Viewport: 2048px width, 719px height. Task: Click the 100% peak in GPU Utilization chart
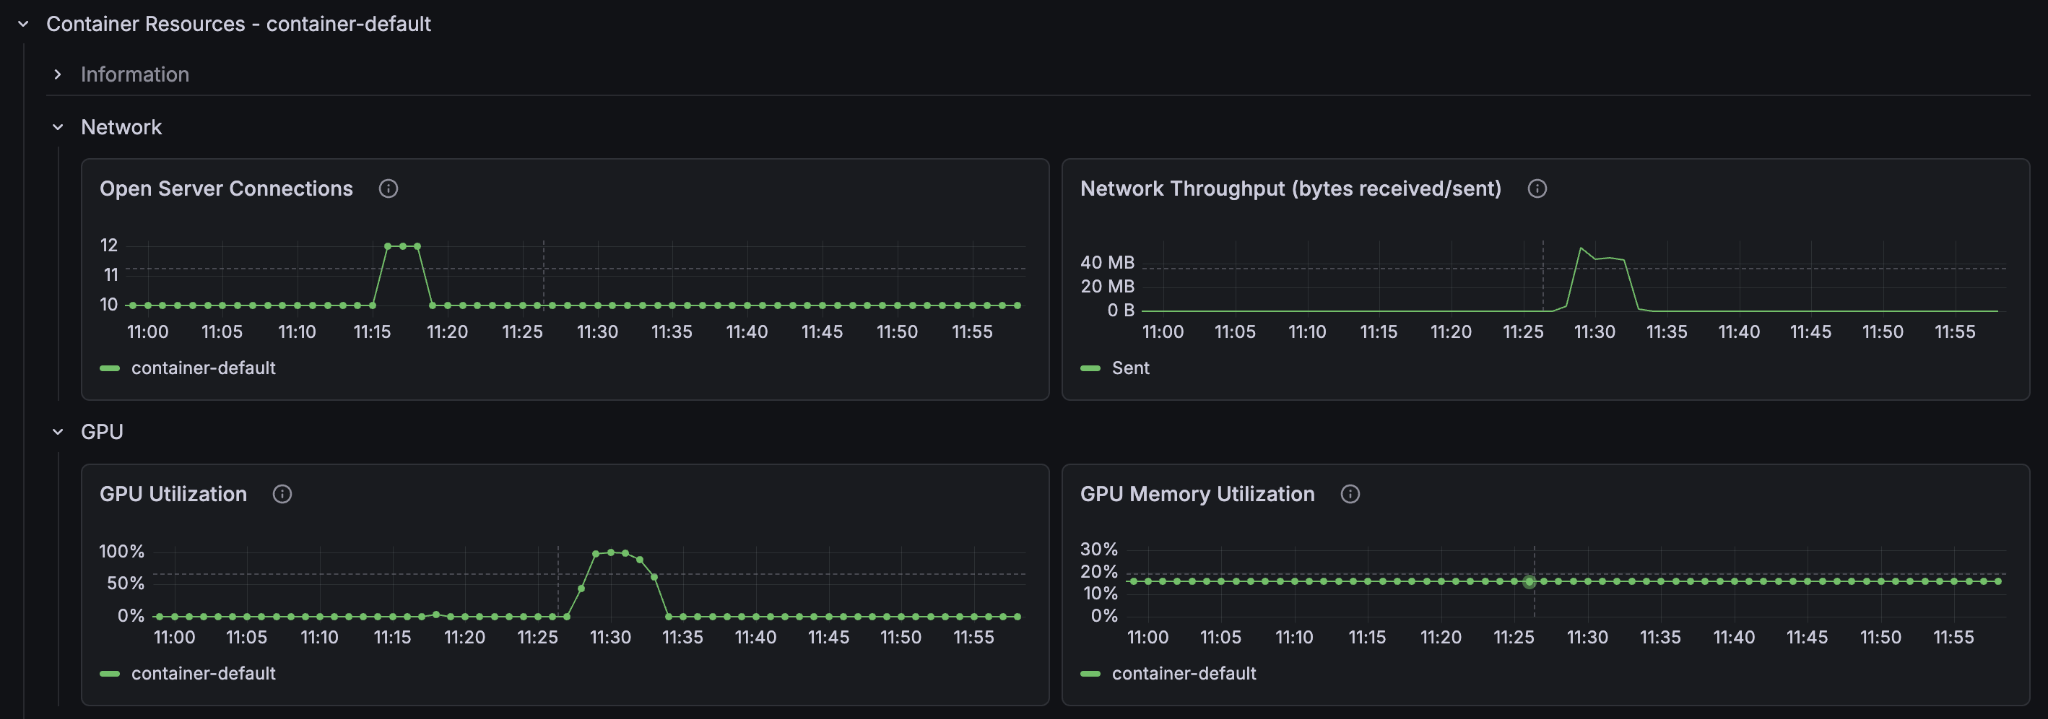[611, 552]
